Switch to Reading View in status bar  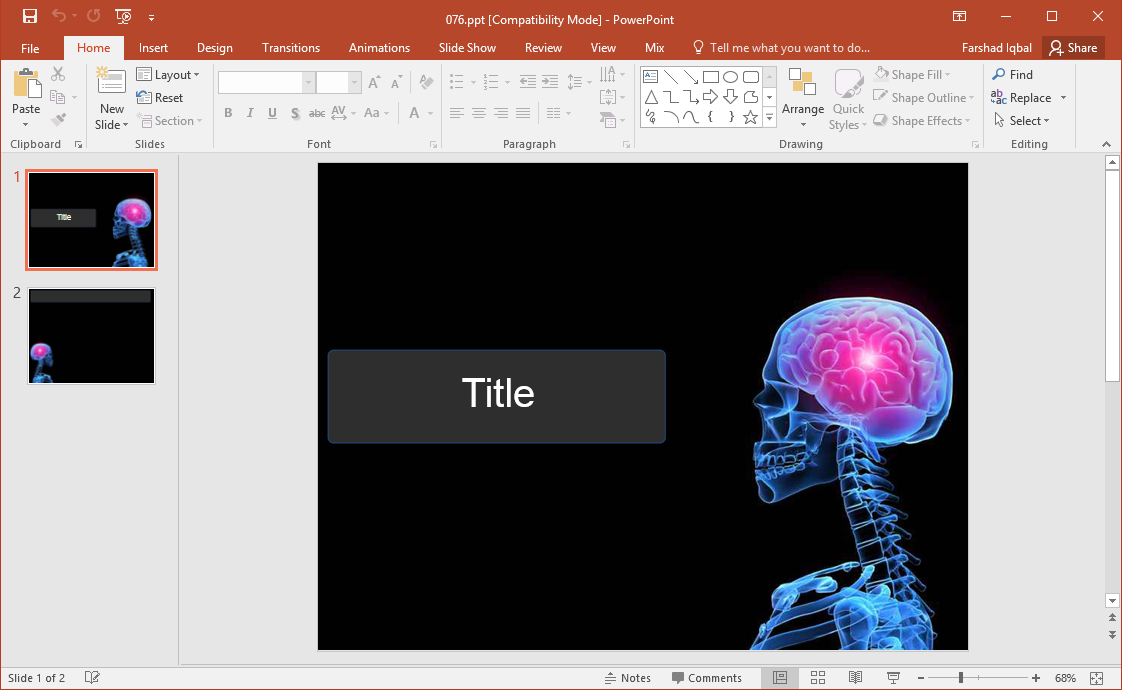(855, 678)
